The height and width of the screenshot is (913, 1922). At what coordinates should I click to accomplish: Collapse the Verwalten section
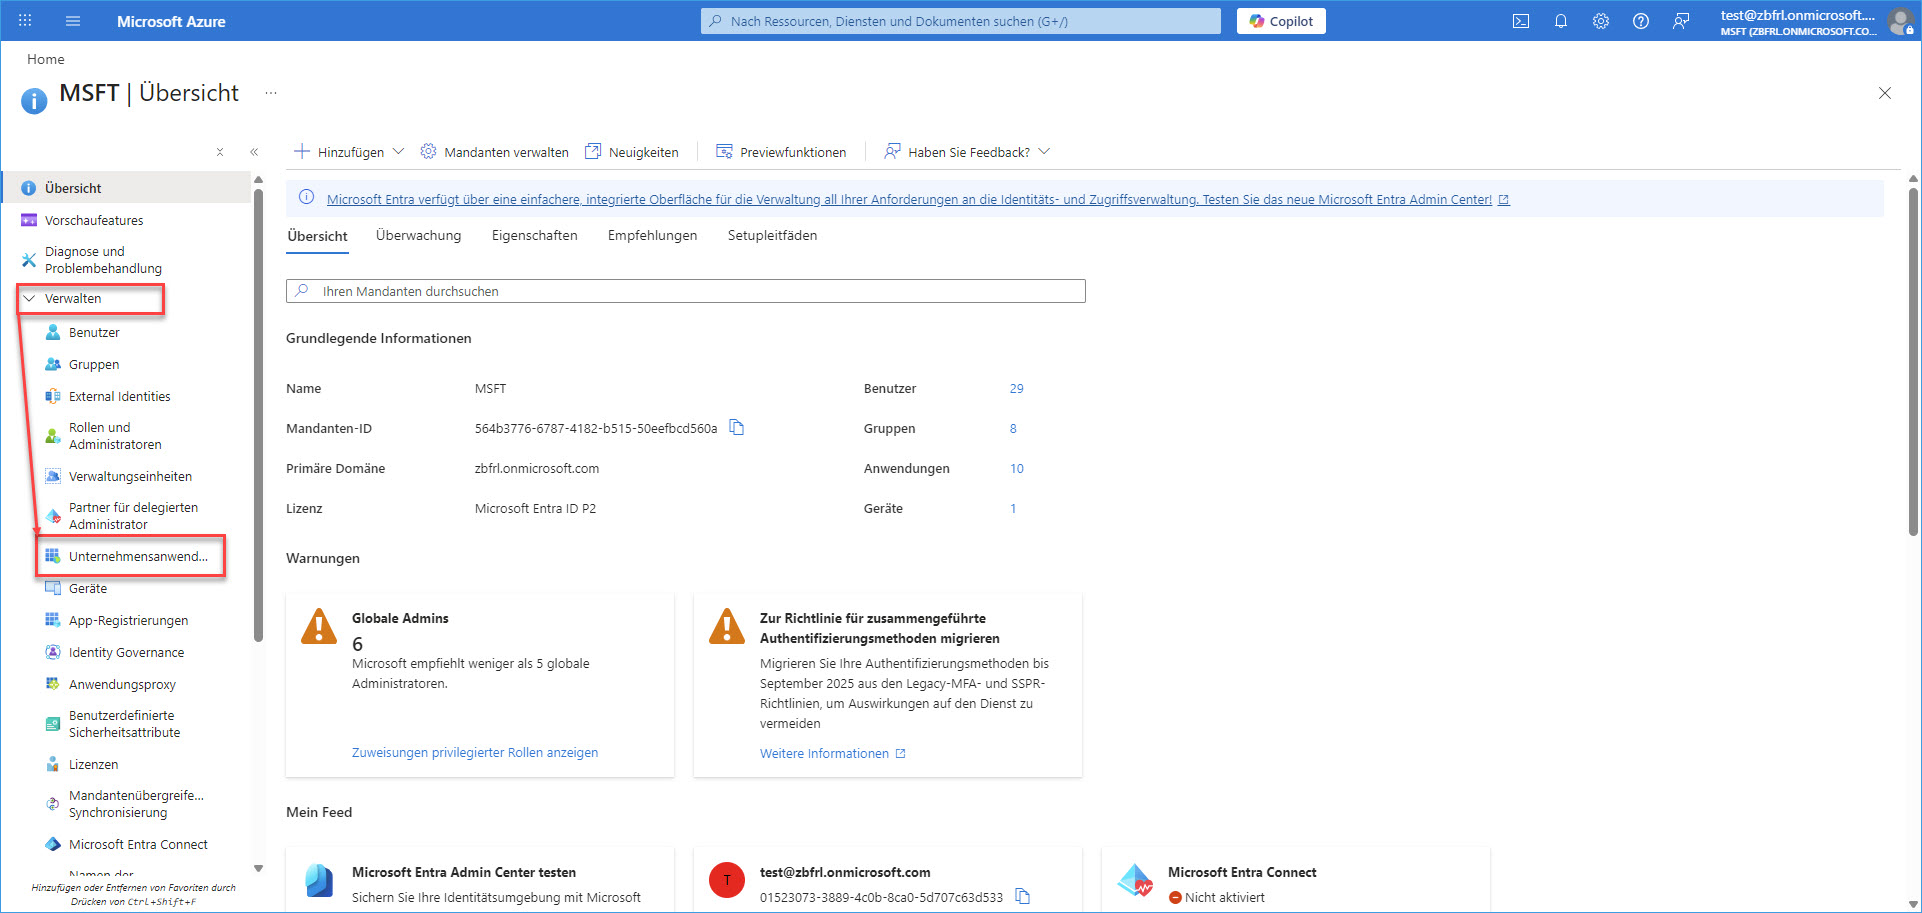coord(75,297)
